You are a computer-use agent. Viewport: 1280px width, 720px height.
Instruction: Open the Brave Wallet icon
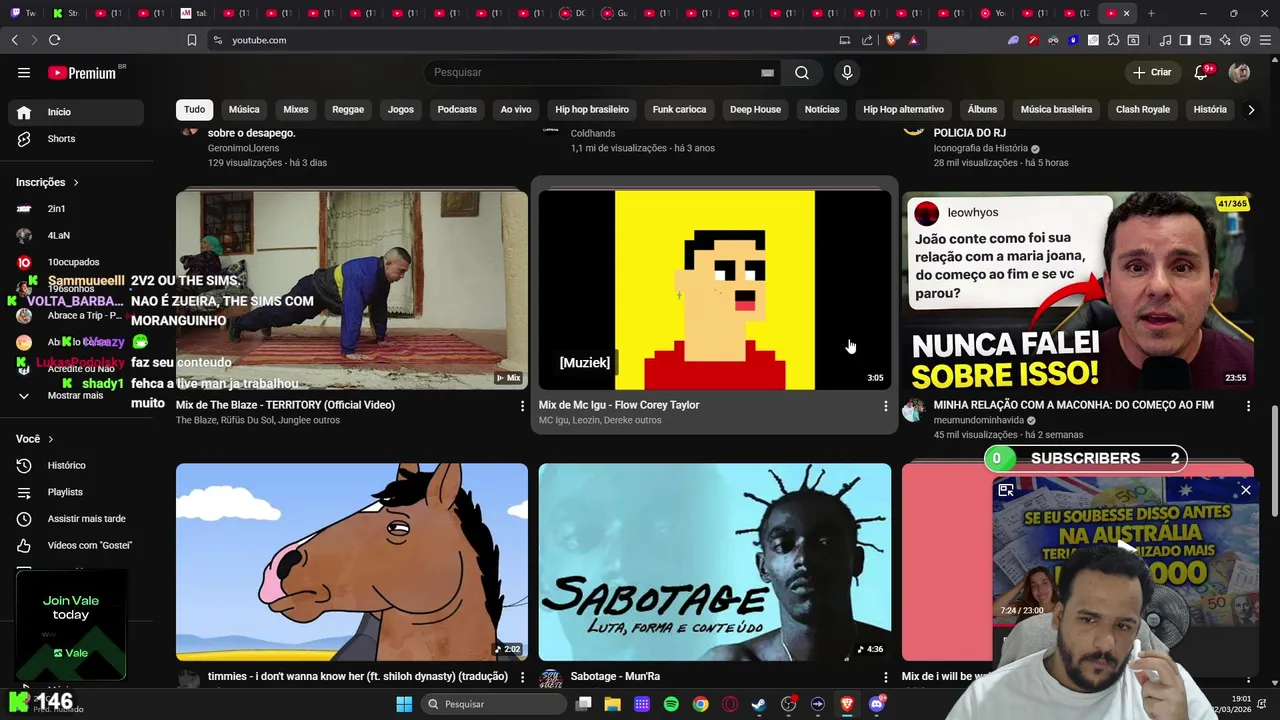[x=1205, y=40]
